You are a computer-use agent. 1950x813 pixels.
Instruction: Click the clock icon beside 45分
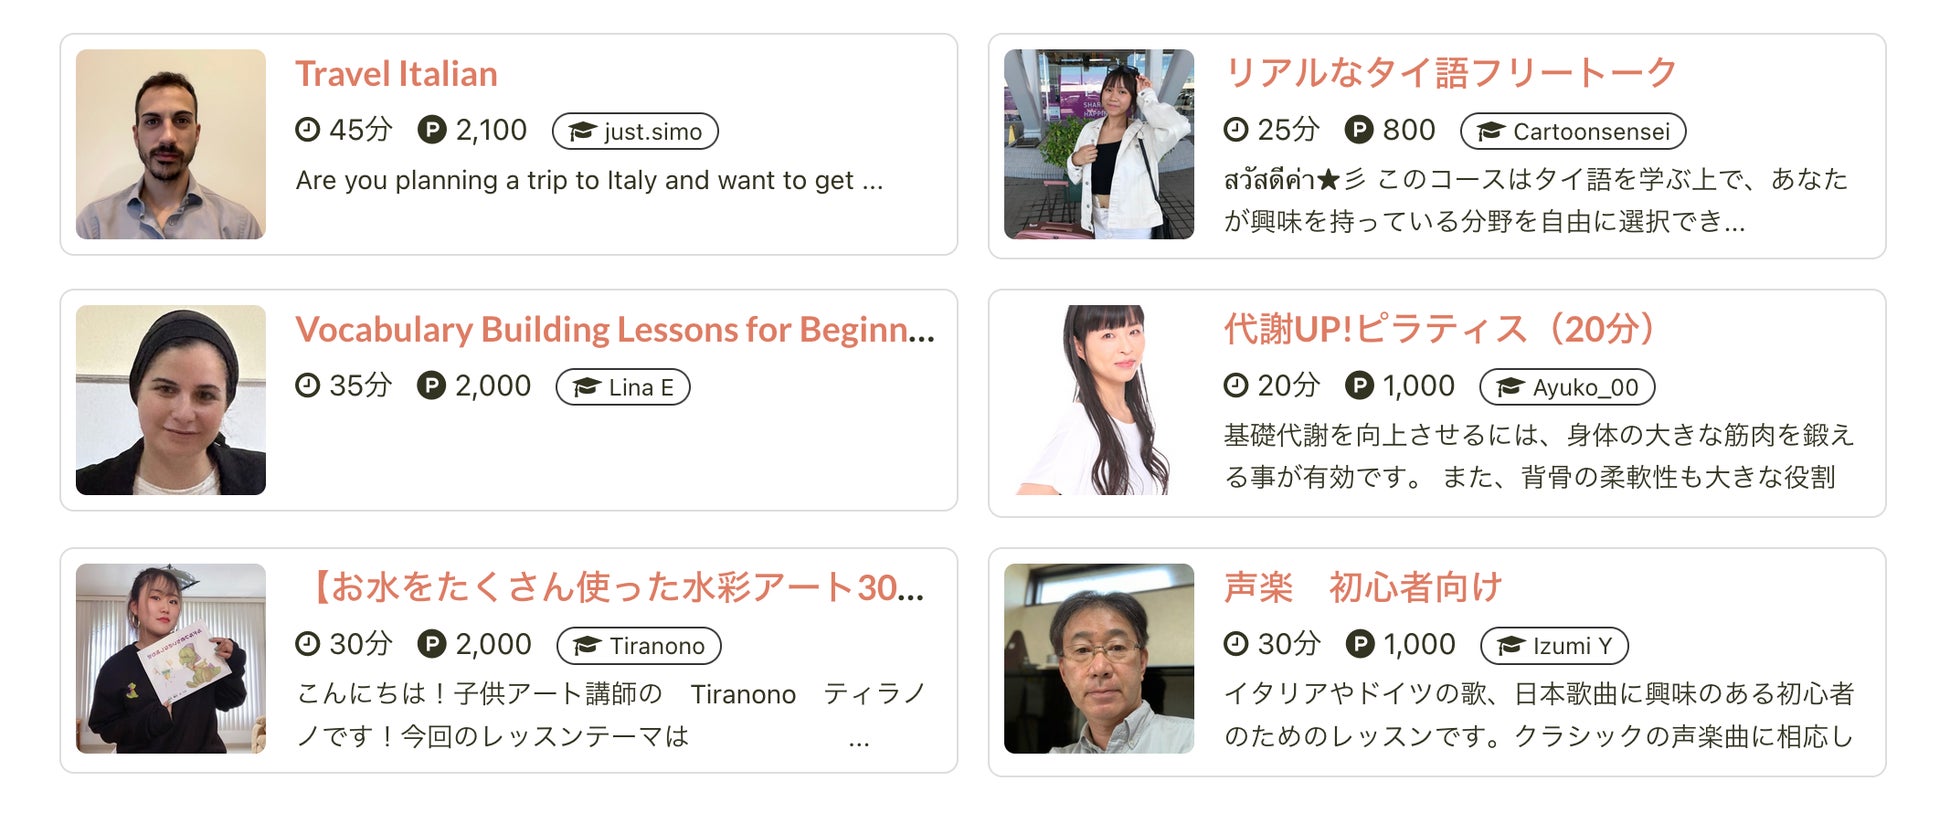click(307, 130)
